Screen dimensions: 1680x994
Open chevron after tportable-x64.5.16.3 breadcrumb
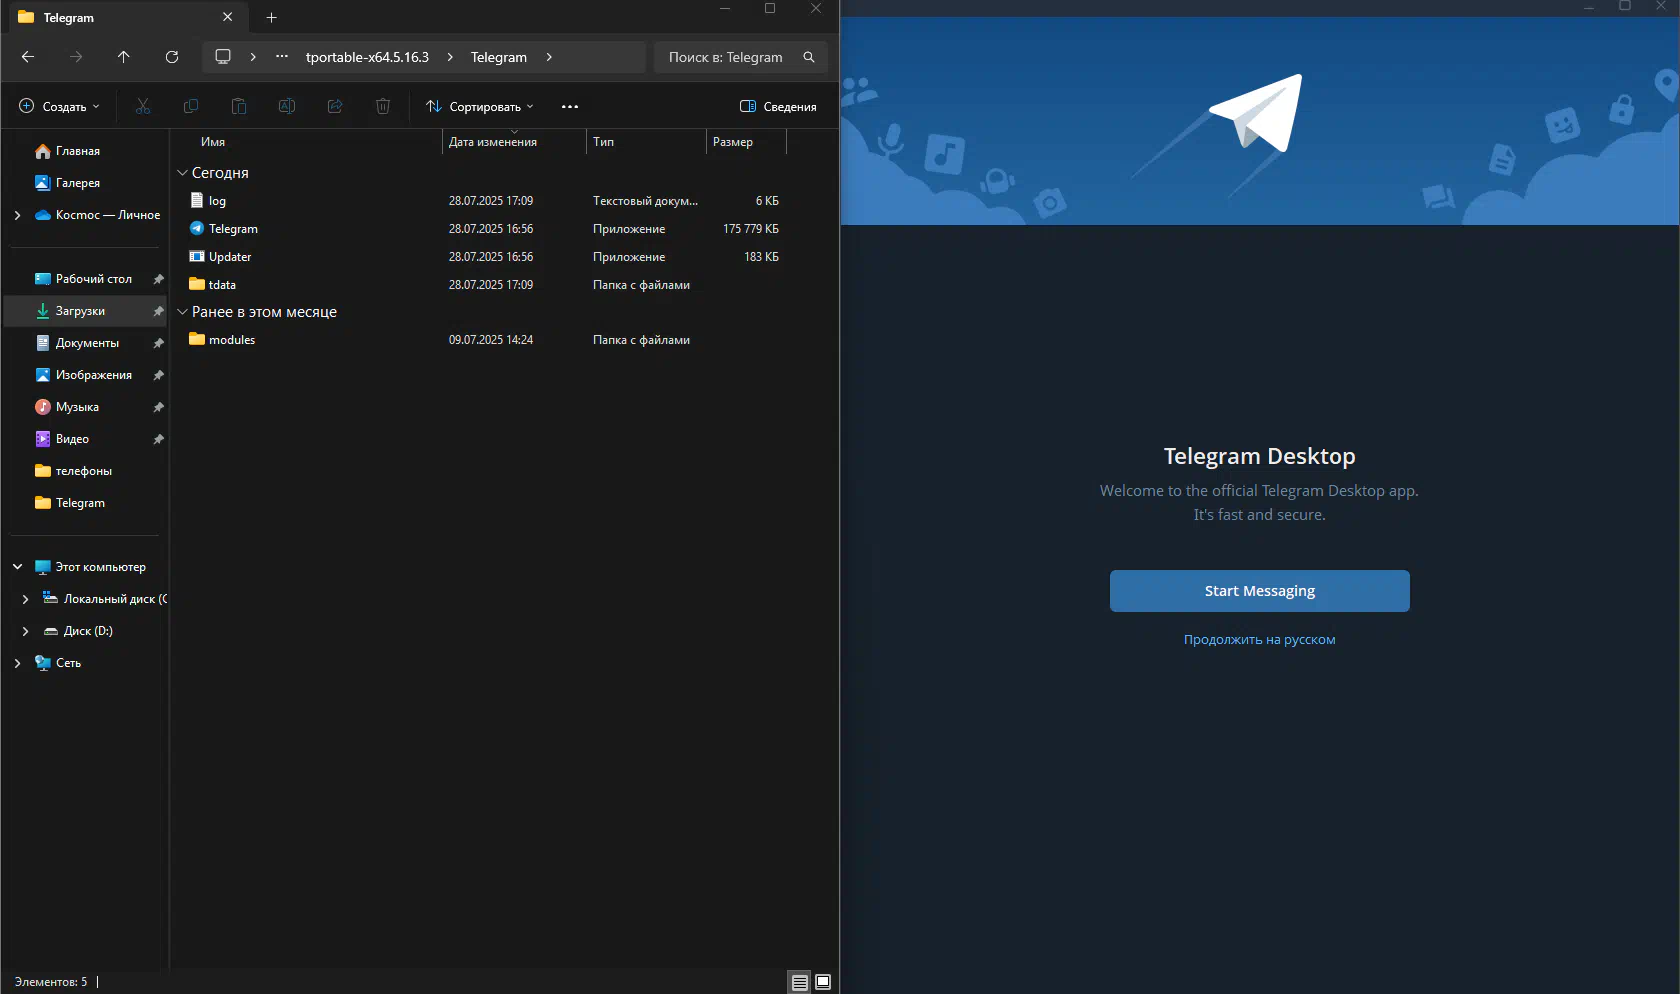coord(450,57)
